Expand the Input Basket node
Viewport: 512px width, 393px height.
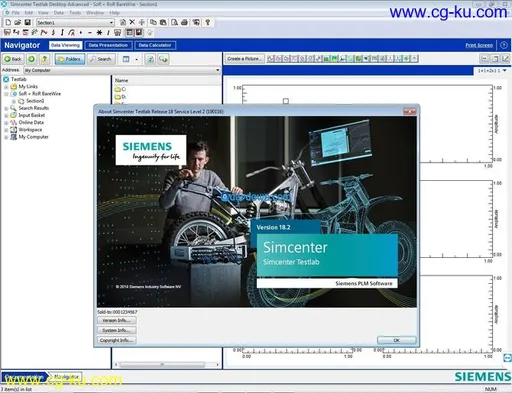point(6,115)
